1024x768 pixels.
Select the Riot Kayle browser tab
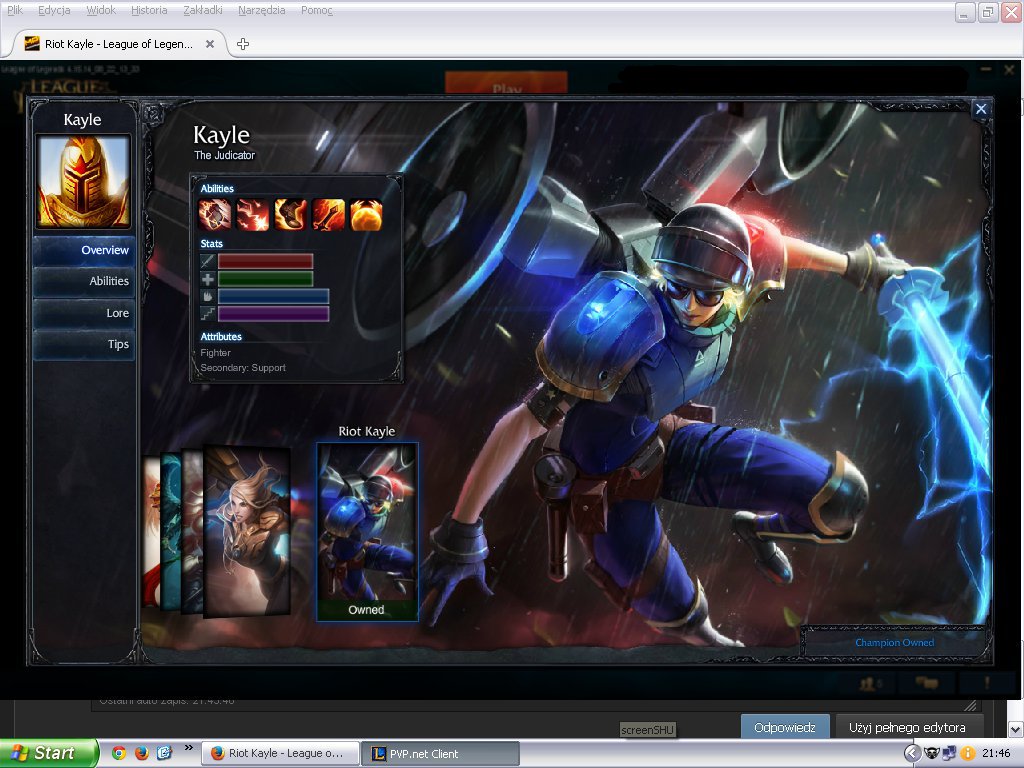click(x=120, y=44)
